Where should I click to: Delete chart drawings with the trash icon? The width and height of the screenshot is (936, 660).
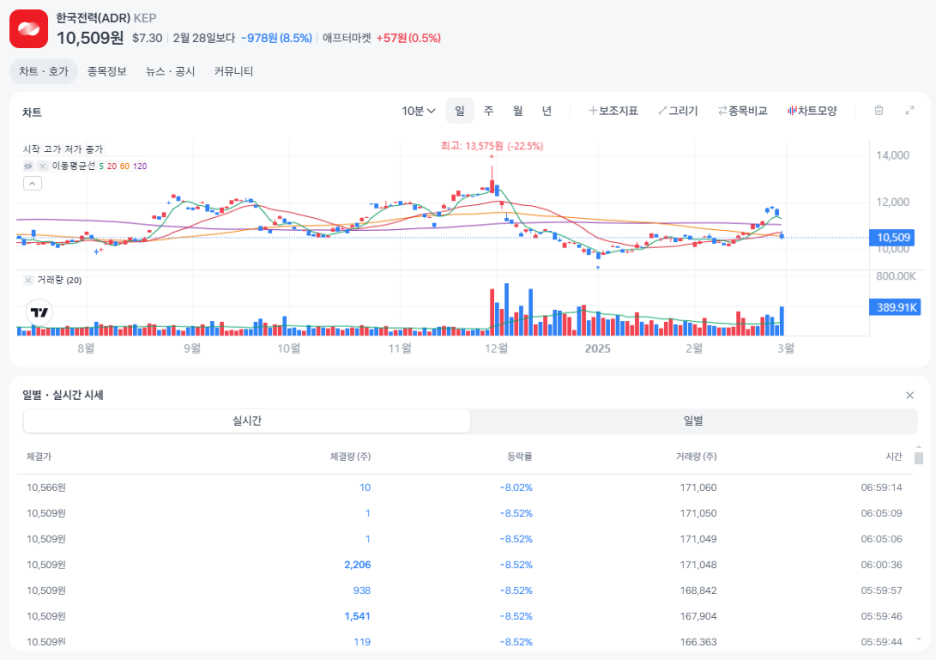[879, 110]
